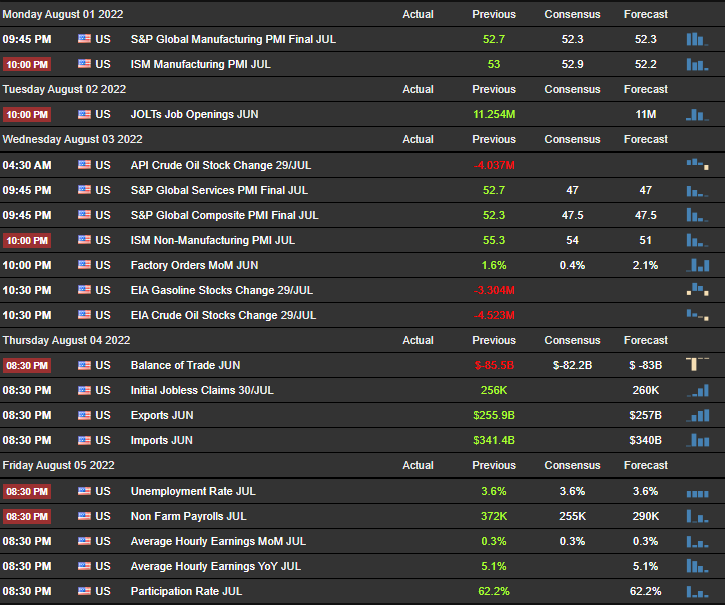Open ISM Manufacturing PMI JUL event
725x605 pixels.
tap(200, 64)
